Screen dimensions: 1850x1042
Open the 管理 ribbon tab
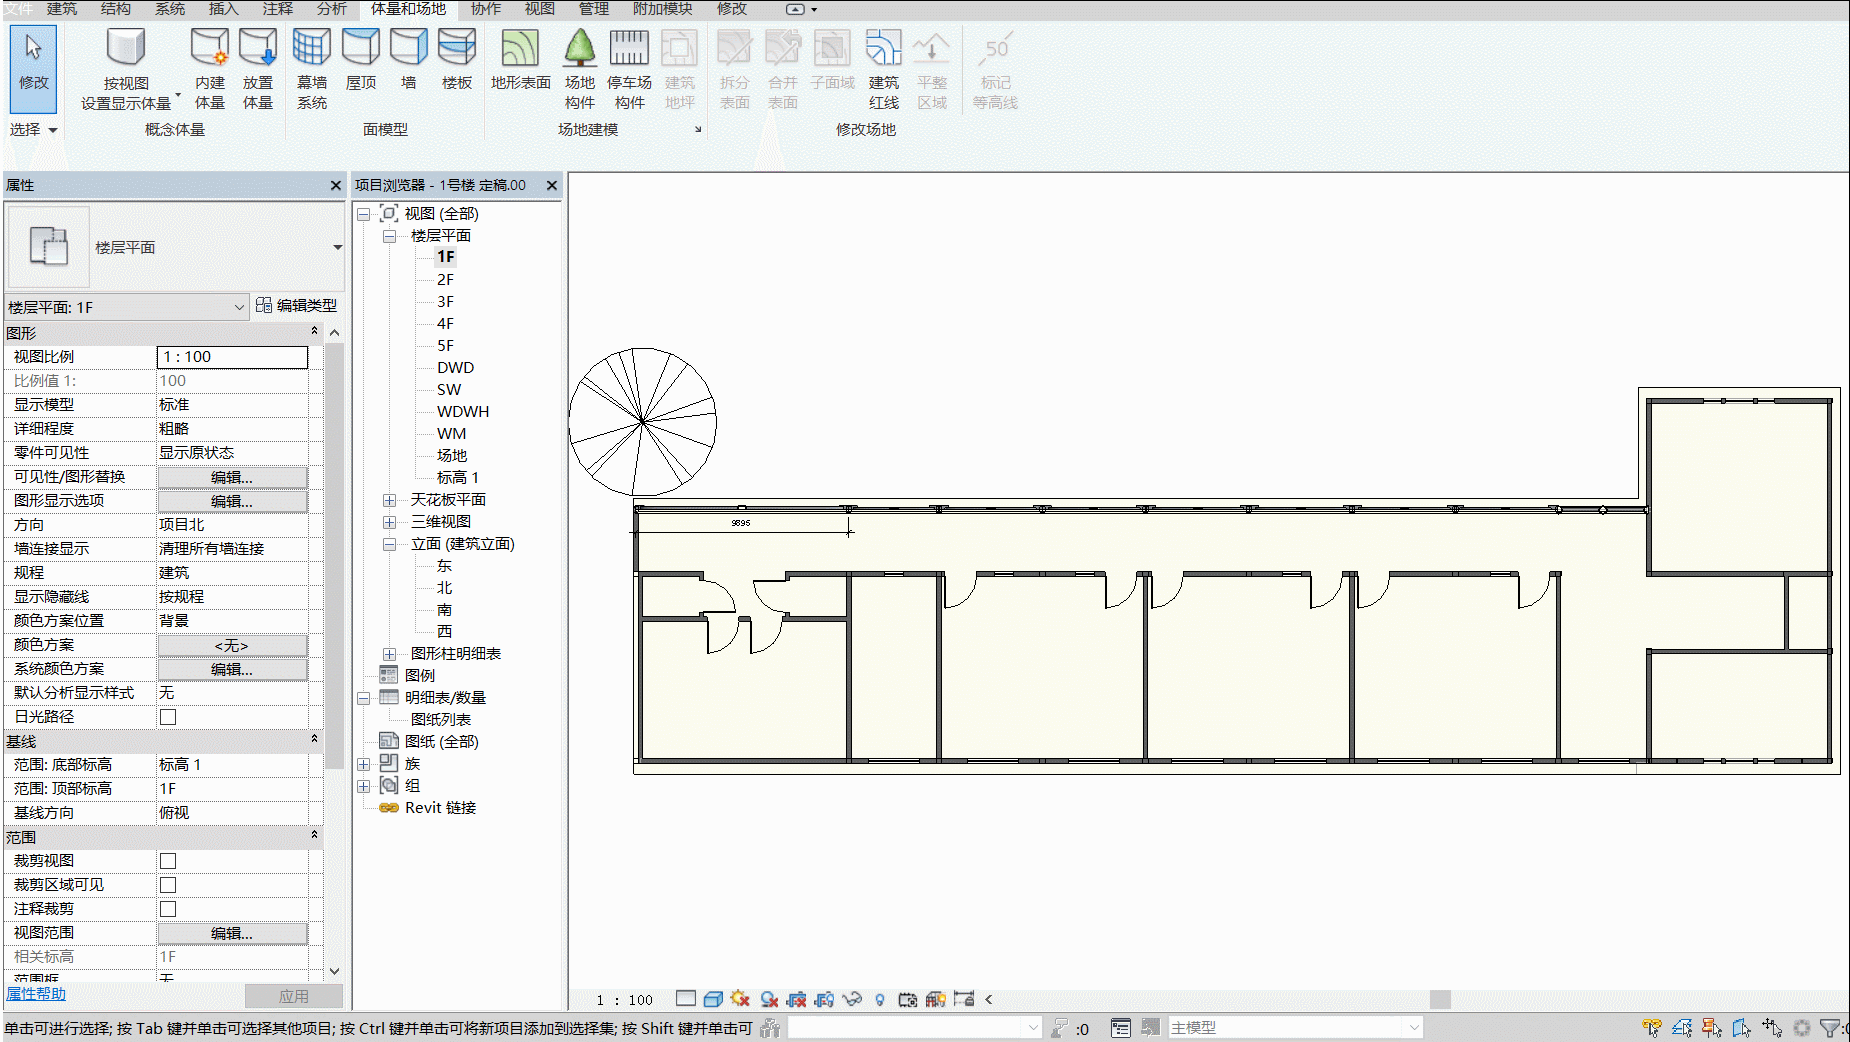coord(594,9)
